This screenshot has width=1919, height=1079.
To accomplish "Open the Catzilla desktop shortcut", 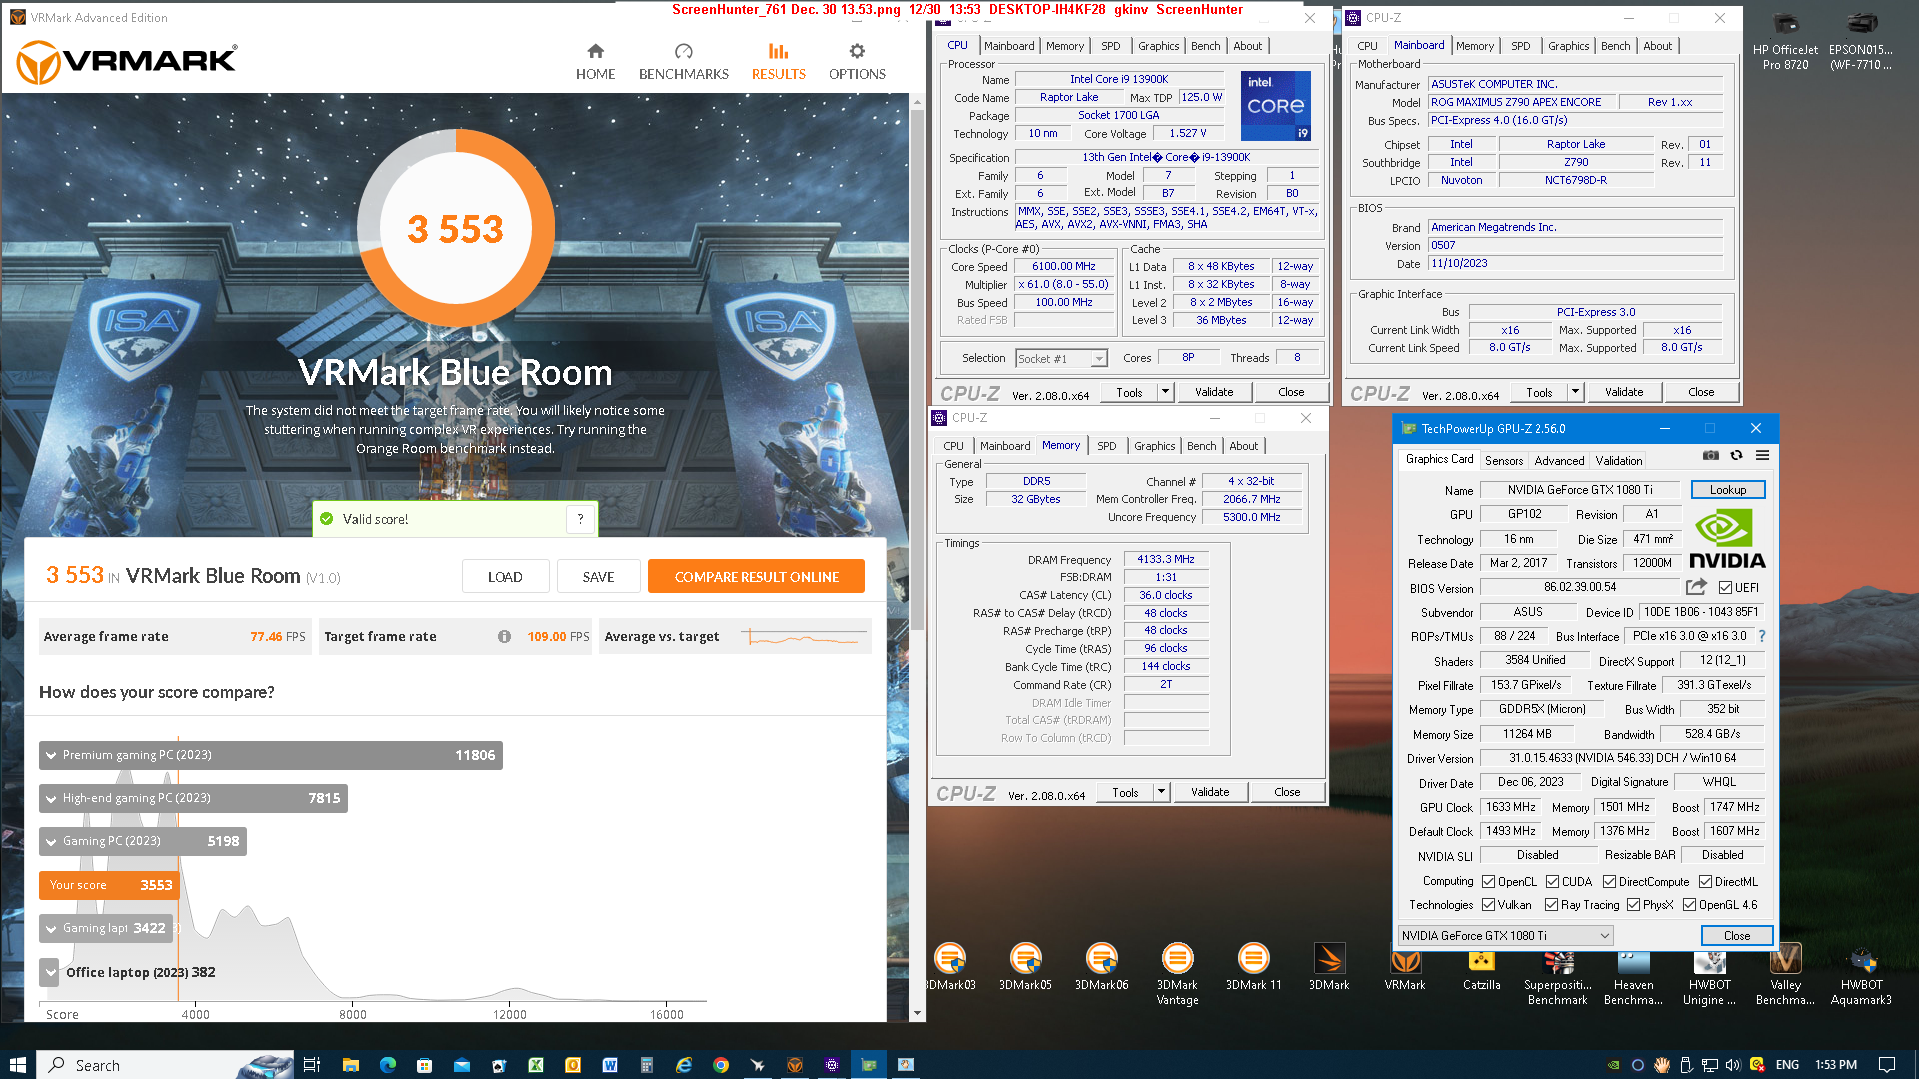I will click(x=1481, y=967).
